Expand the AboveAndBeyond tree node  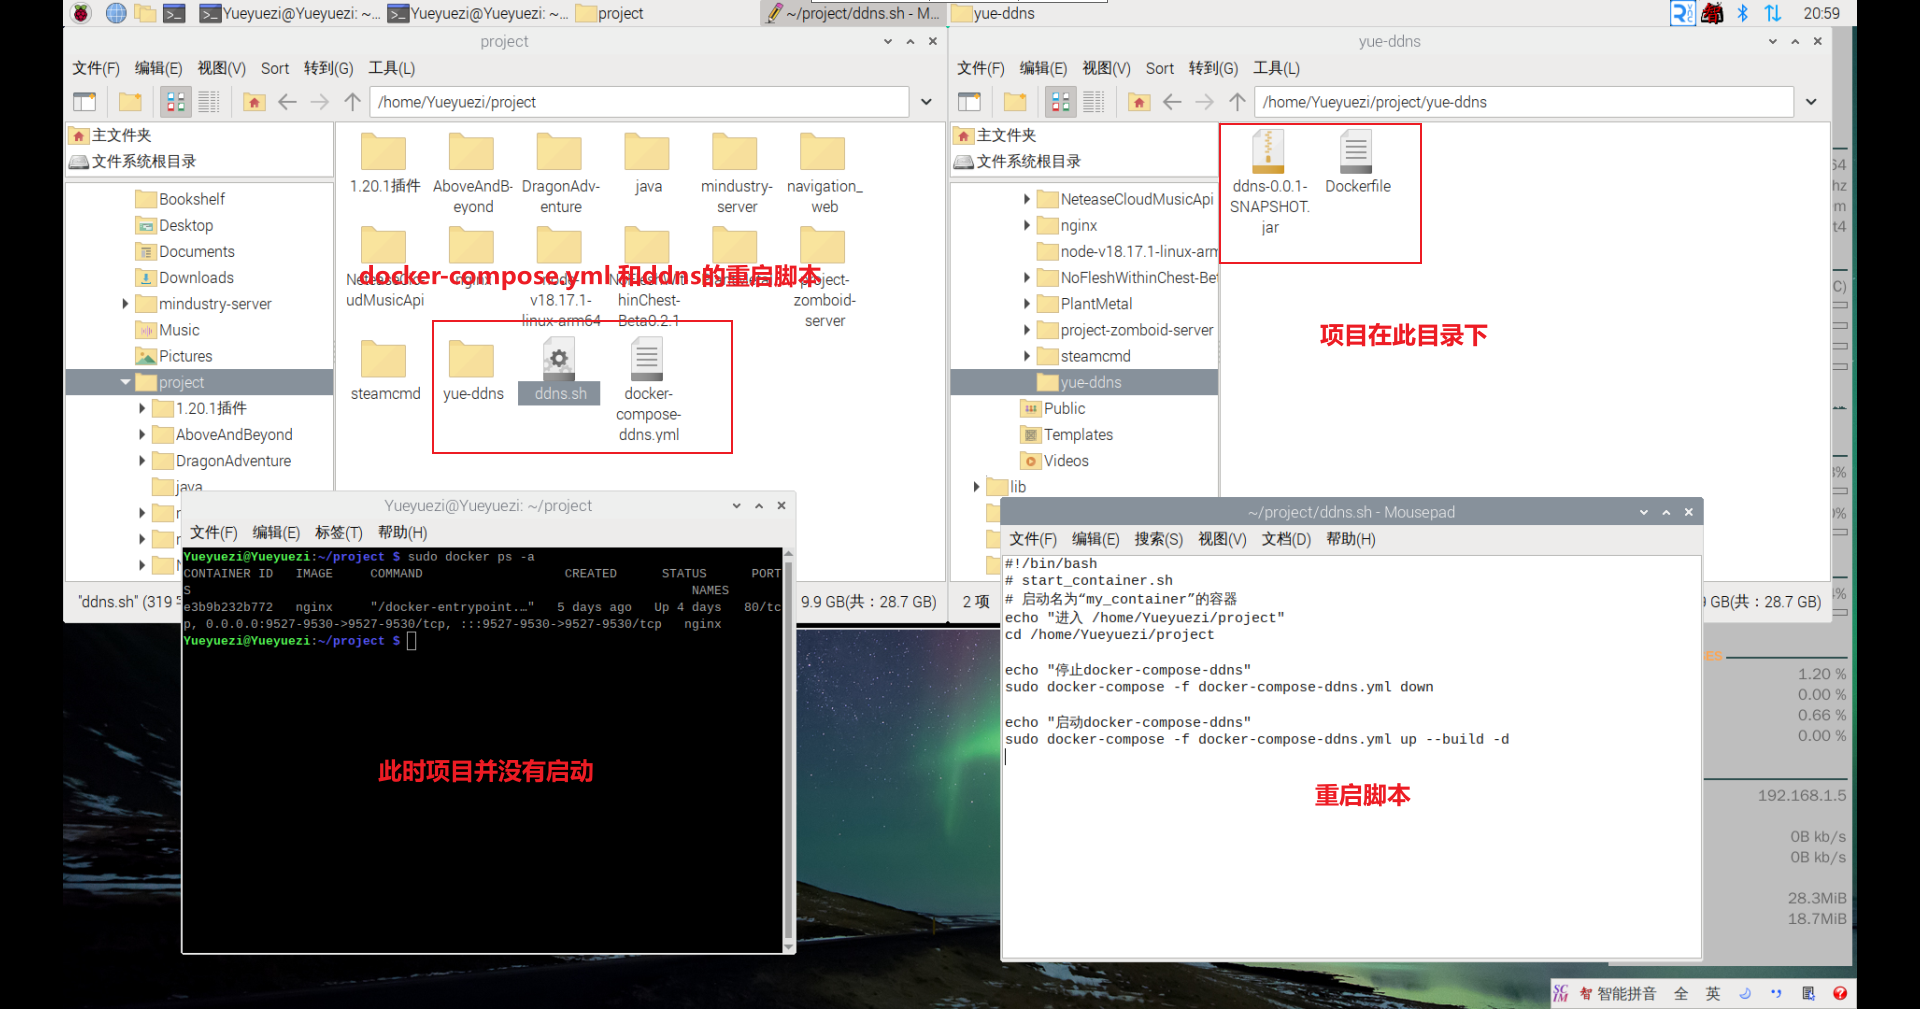coord(142,435)
